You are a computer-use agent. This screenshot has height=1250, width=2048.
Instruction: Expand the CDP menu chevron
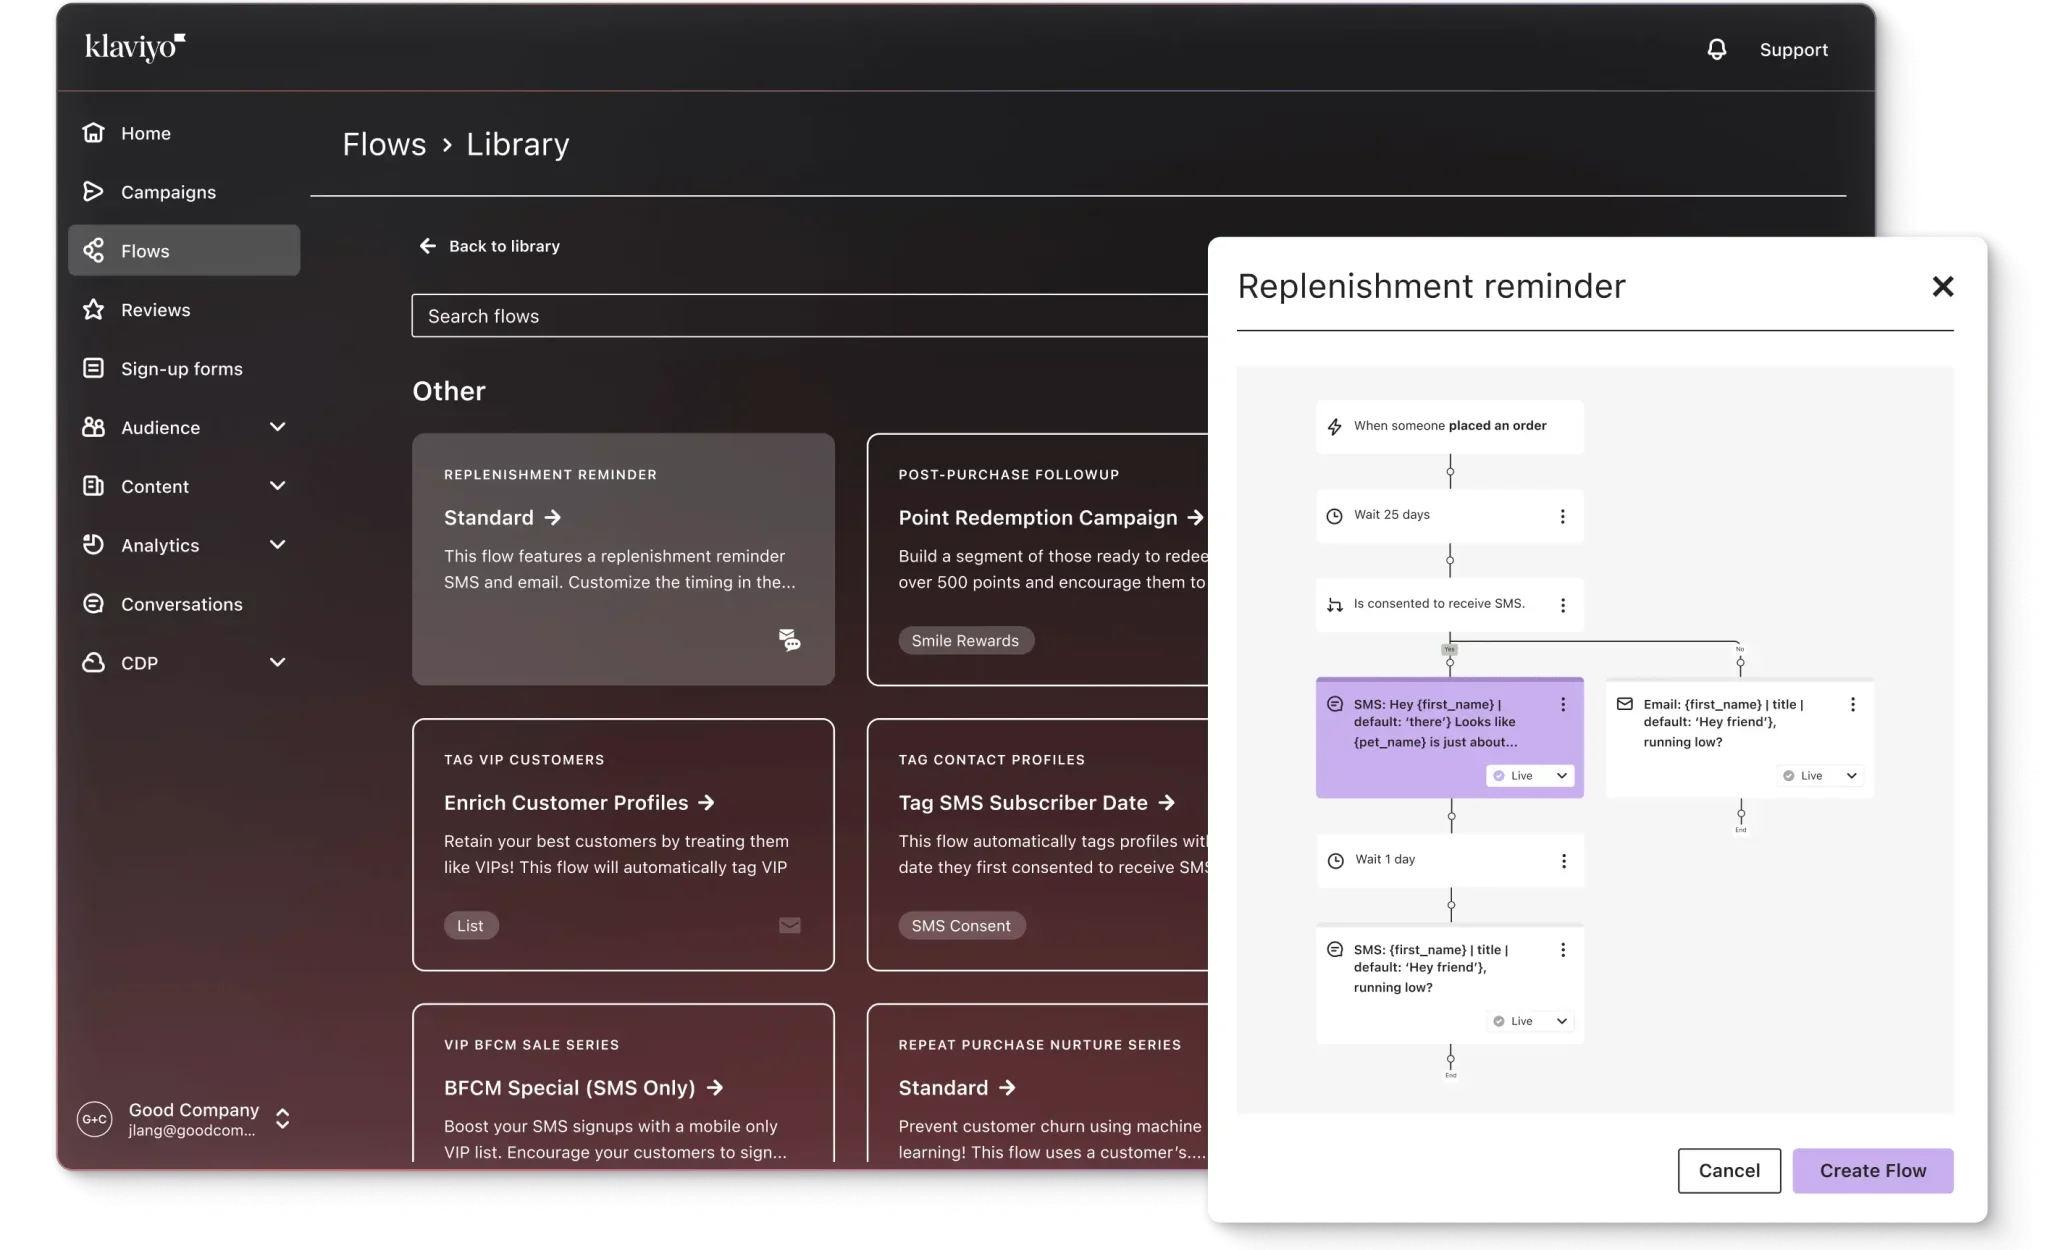point(278,662)
